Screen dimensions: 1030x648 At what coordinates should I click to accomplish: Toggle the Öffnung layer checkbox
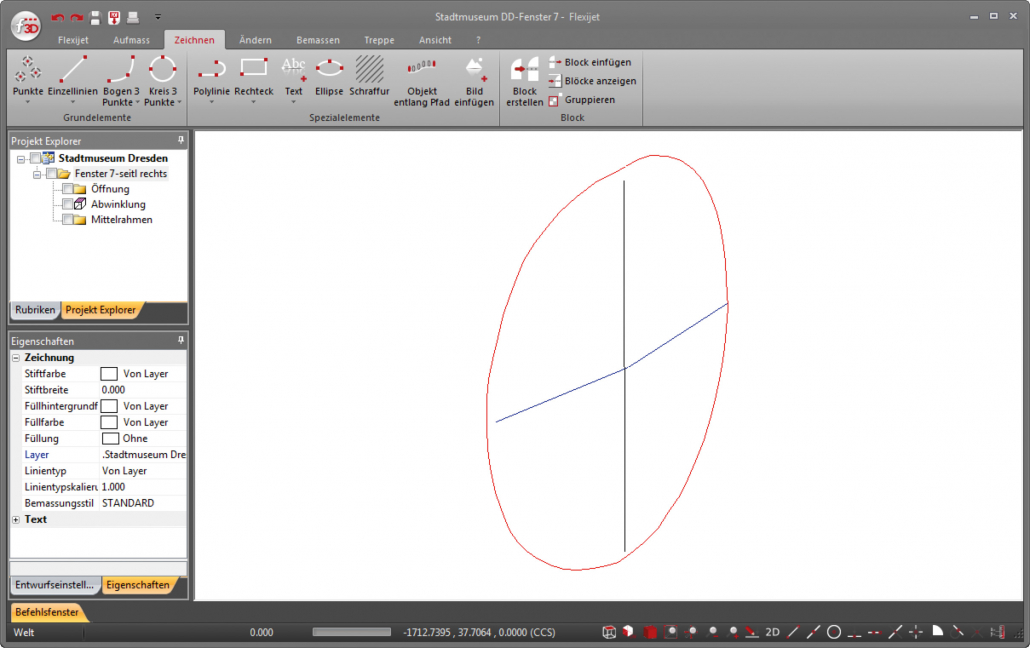click(x=67, y=189)
